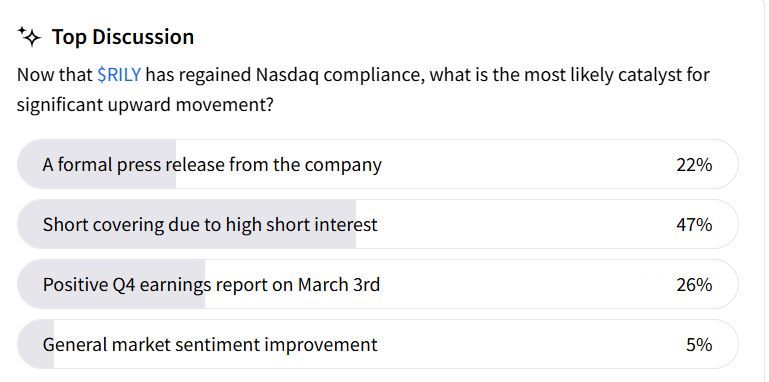
Task: Click the 5% result label
Action: [699, 345]
